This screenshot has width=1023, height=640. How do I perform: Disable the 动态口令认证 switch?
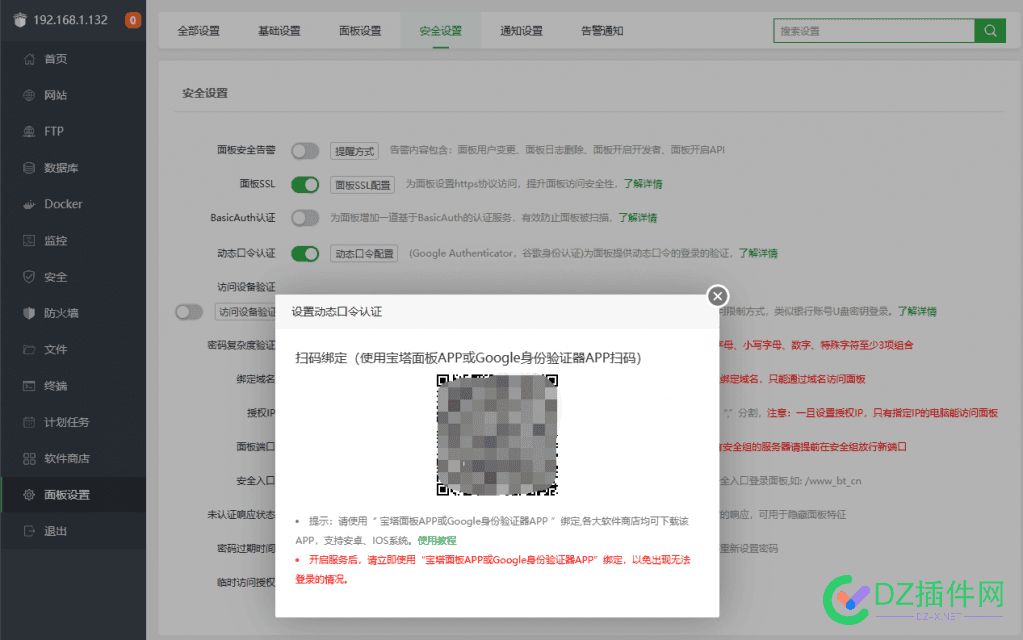305,253
